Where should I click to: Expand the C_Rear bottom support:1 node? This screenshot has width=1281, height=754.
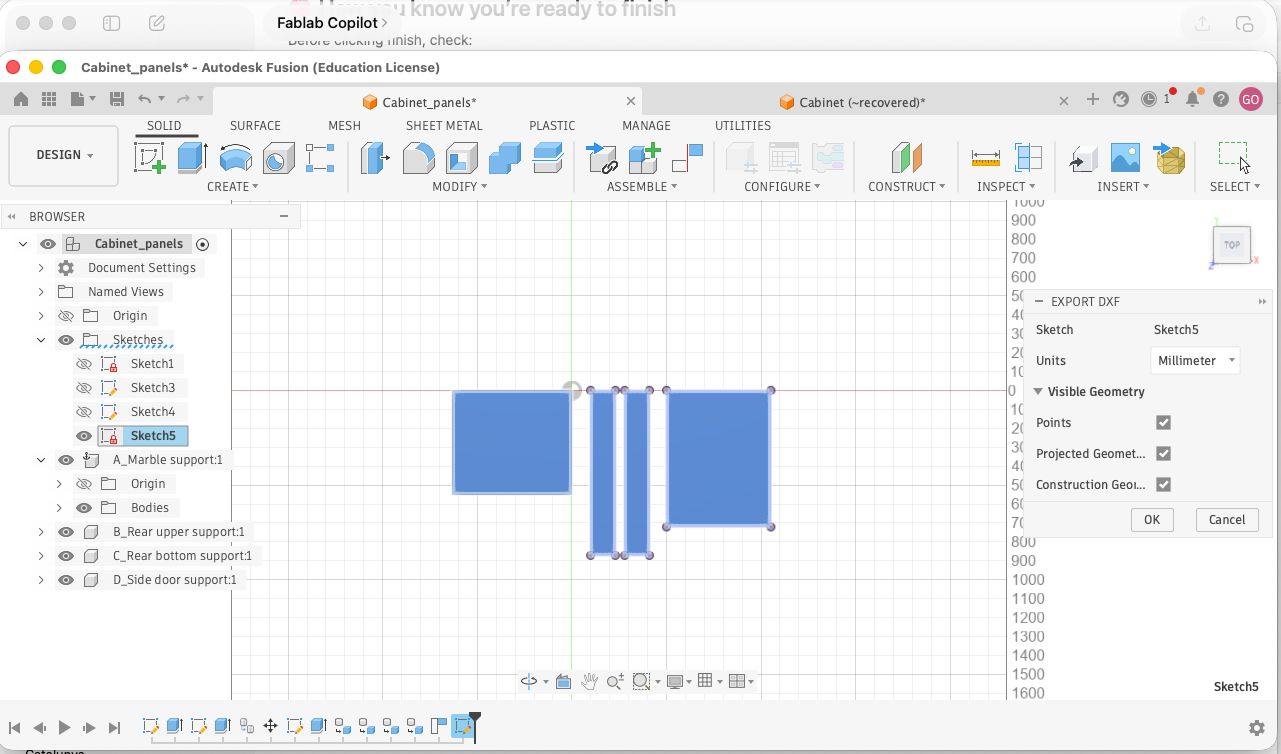coord(41,556)
